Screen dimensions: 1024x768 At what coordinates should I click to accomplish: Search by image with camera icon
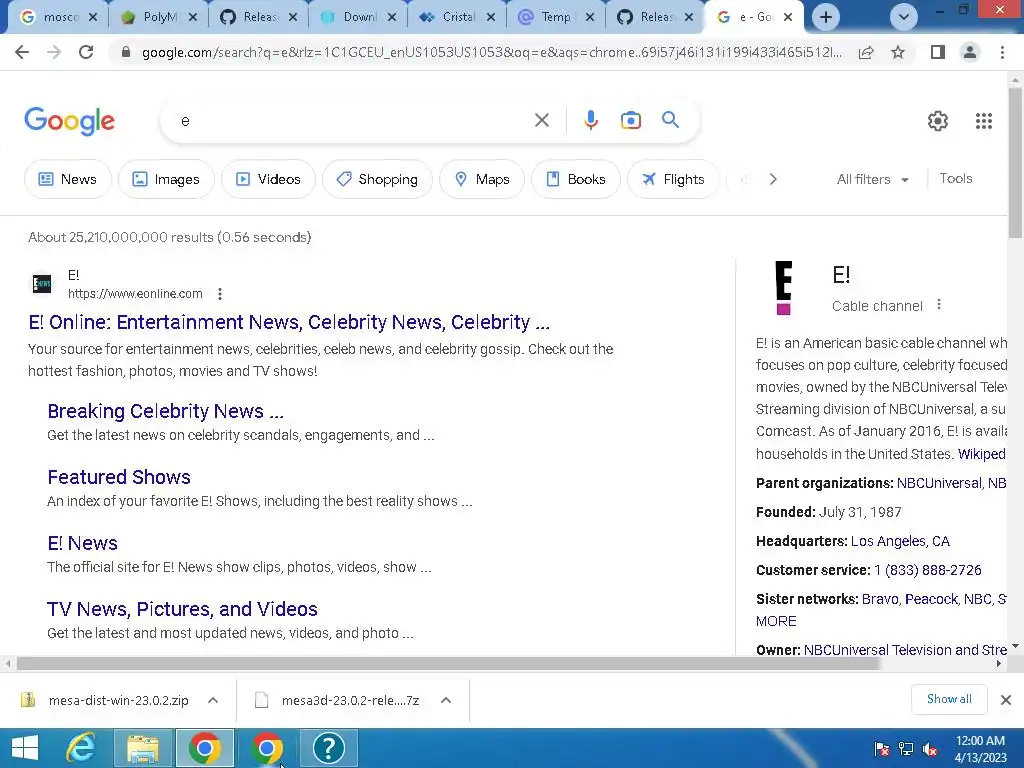click(631, 120)
